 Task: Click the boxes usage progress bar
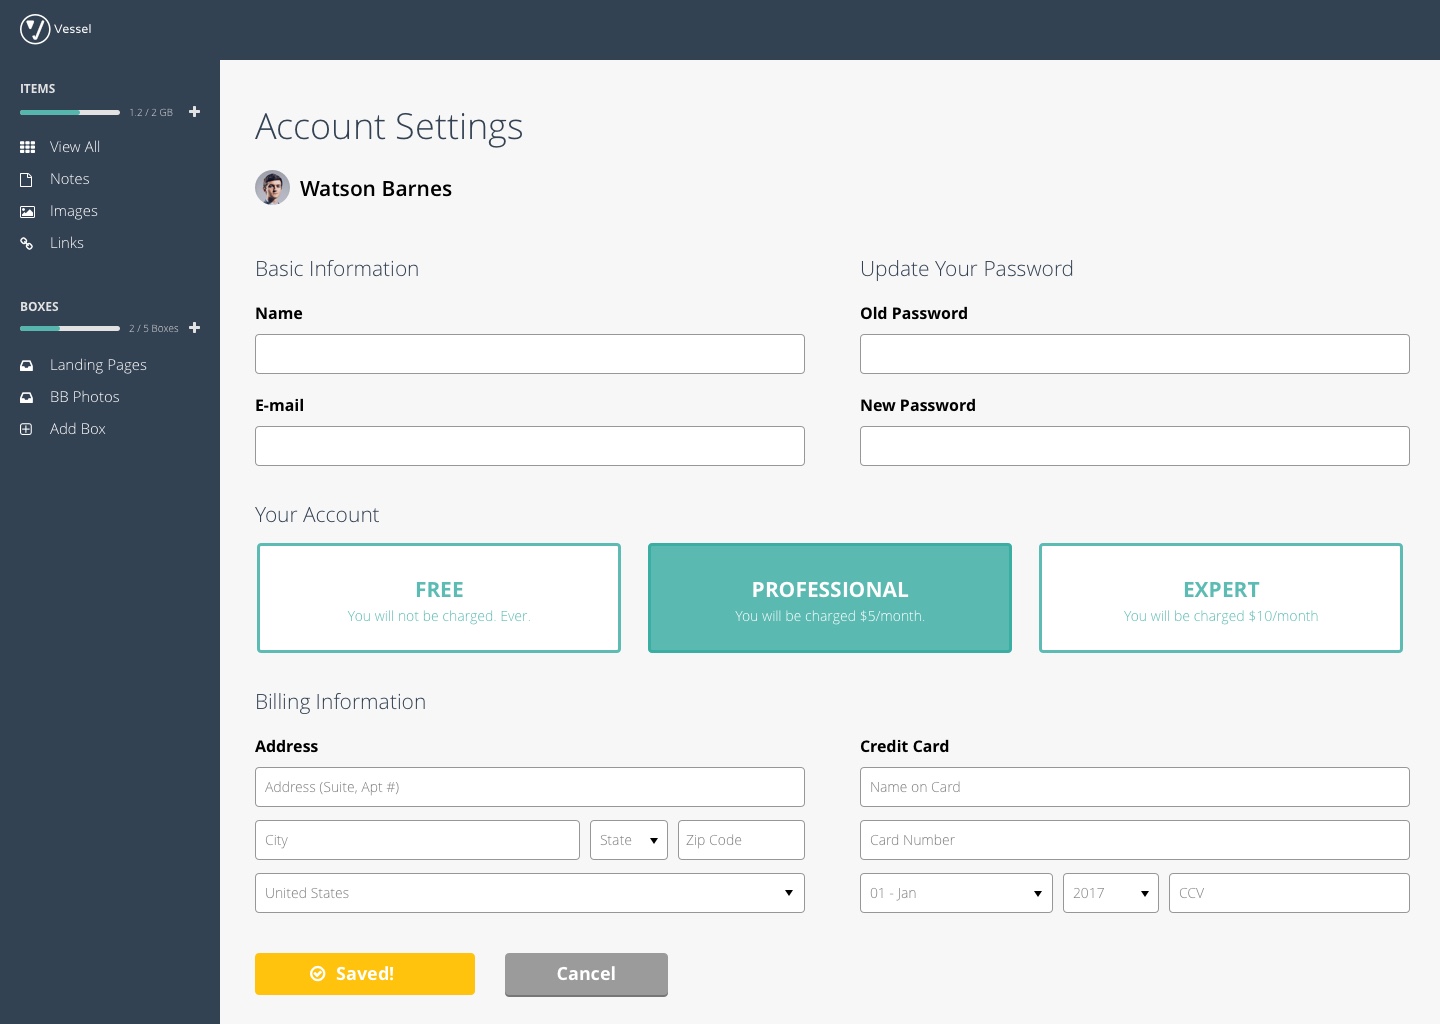[x=70, y=328]
